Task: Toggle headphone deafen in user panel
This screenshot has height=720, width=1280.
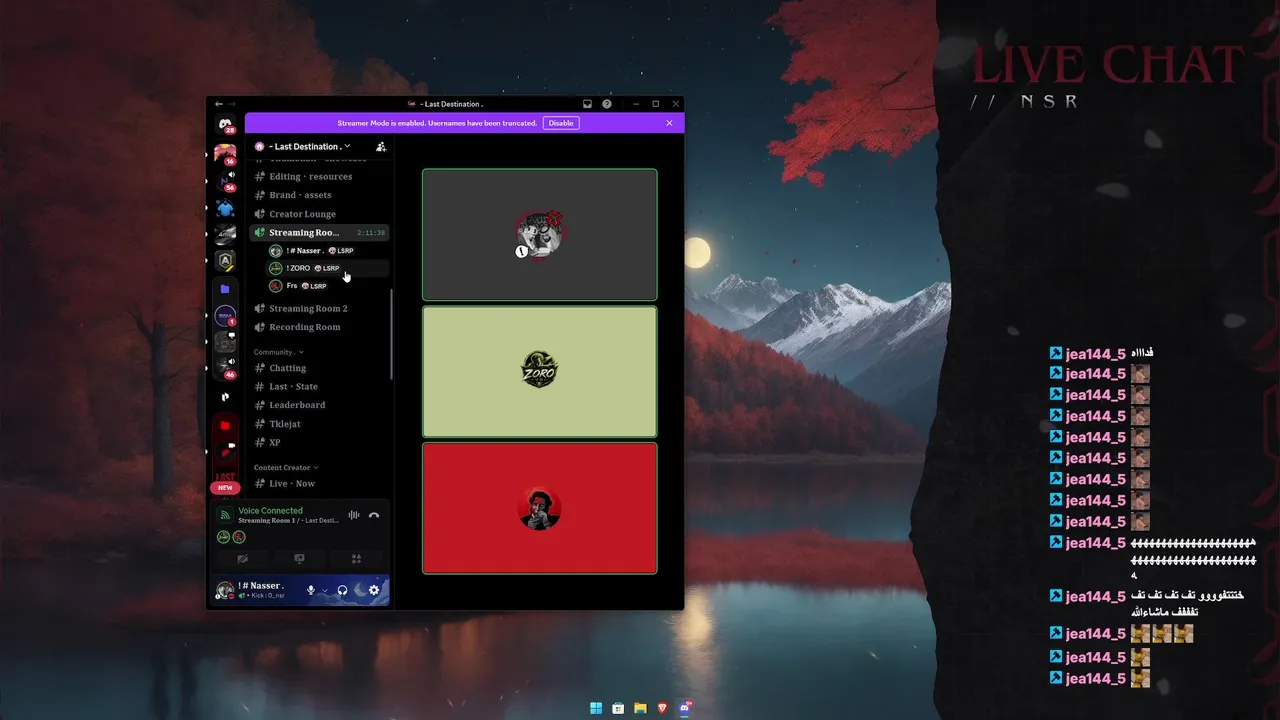Action: point(343,590)
